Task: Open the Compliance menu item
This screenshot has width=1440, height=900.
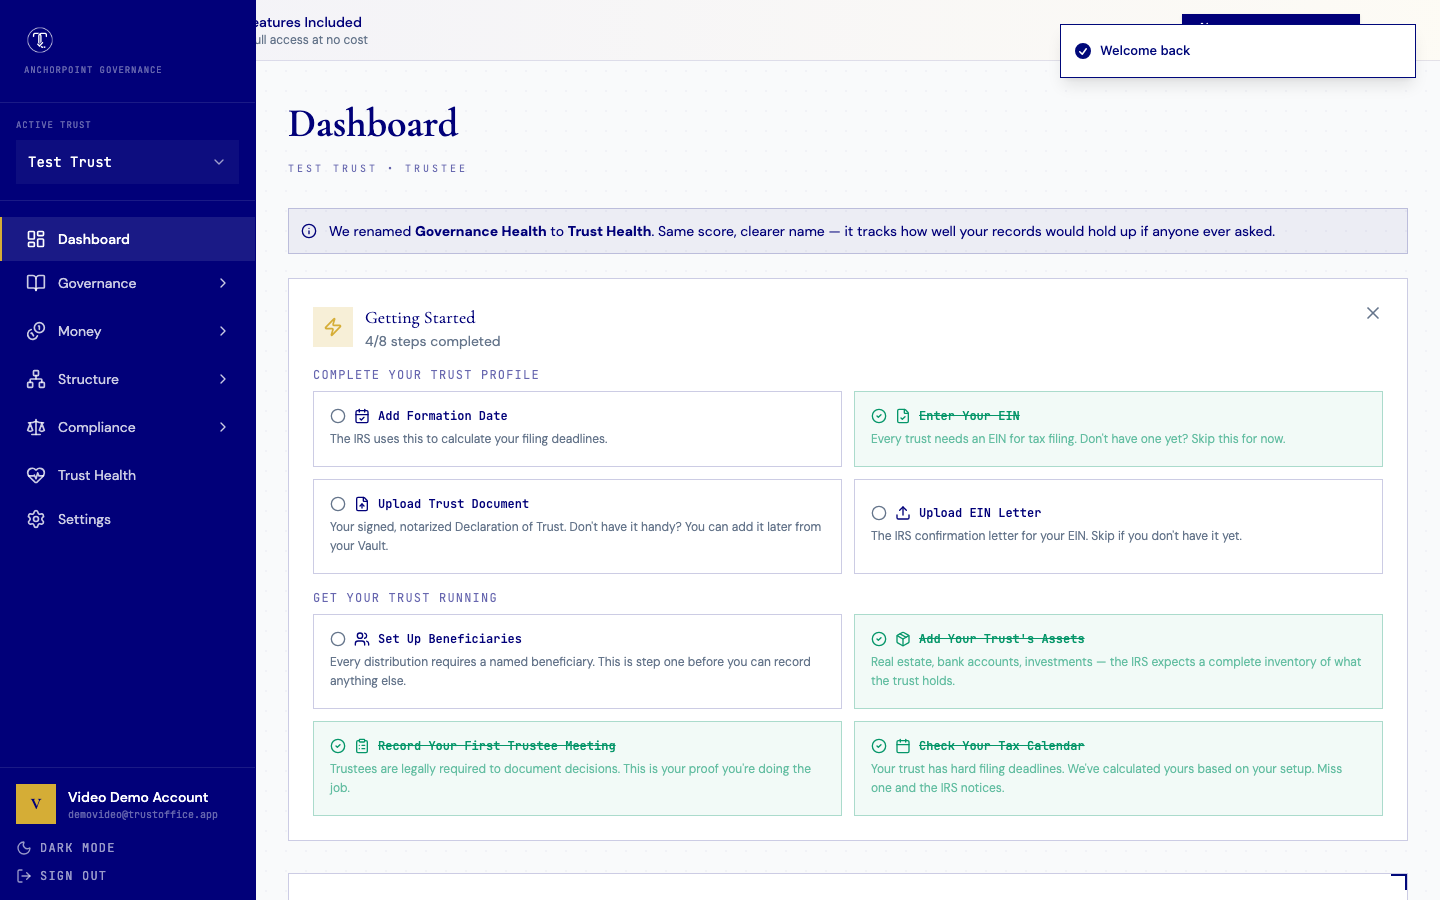Action: coord(128,427)
